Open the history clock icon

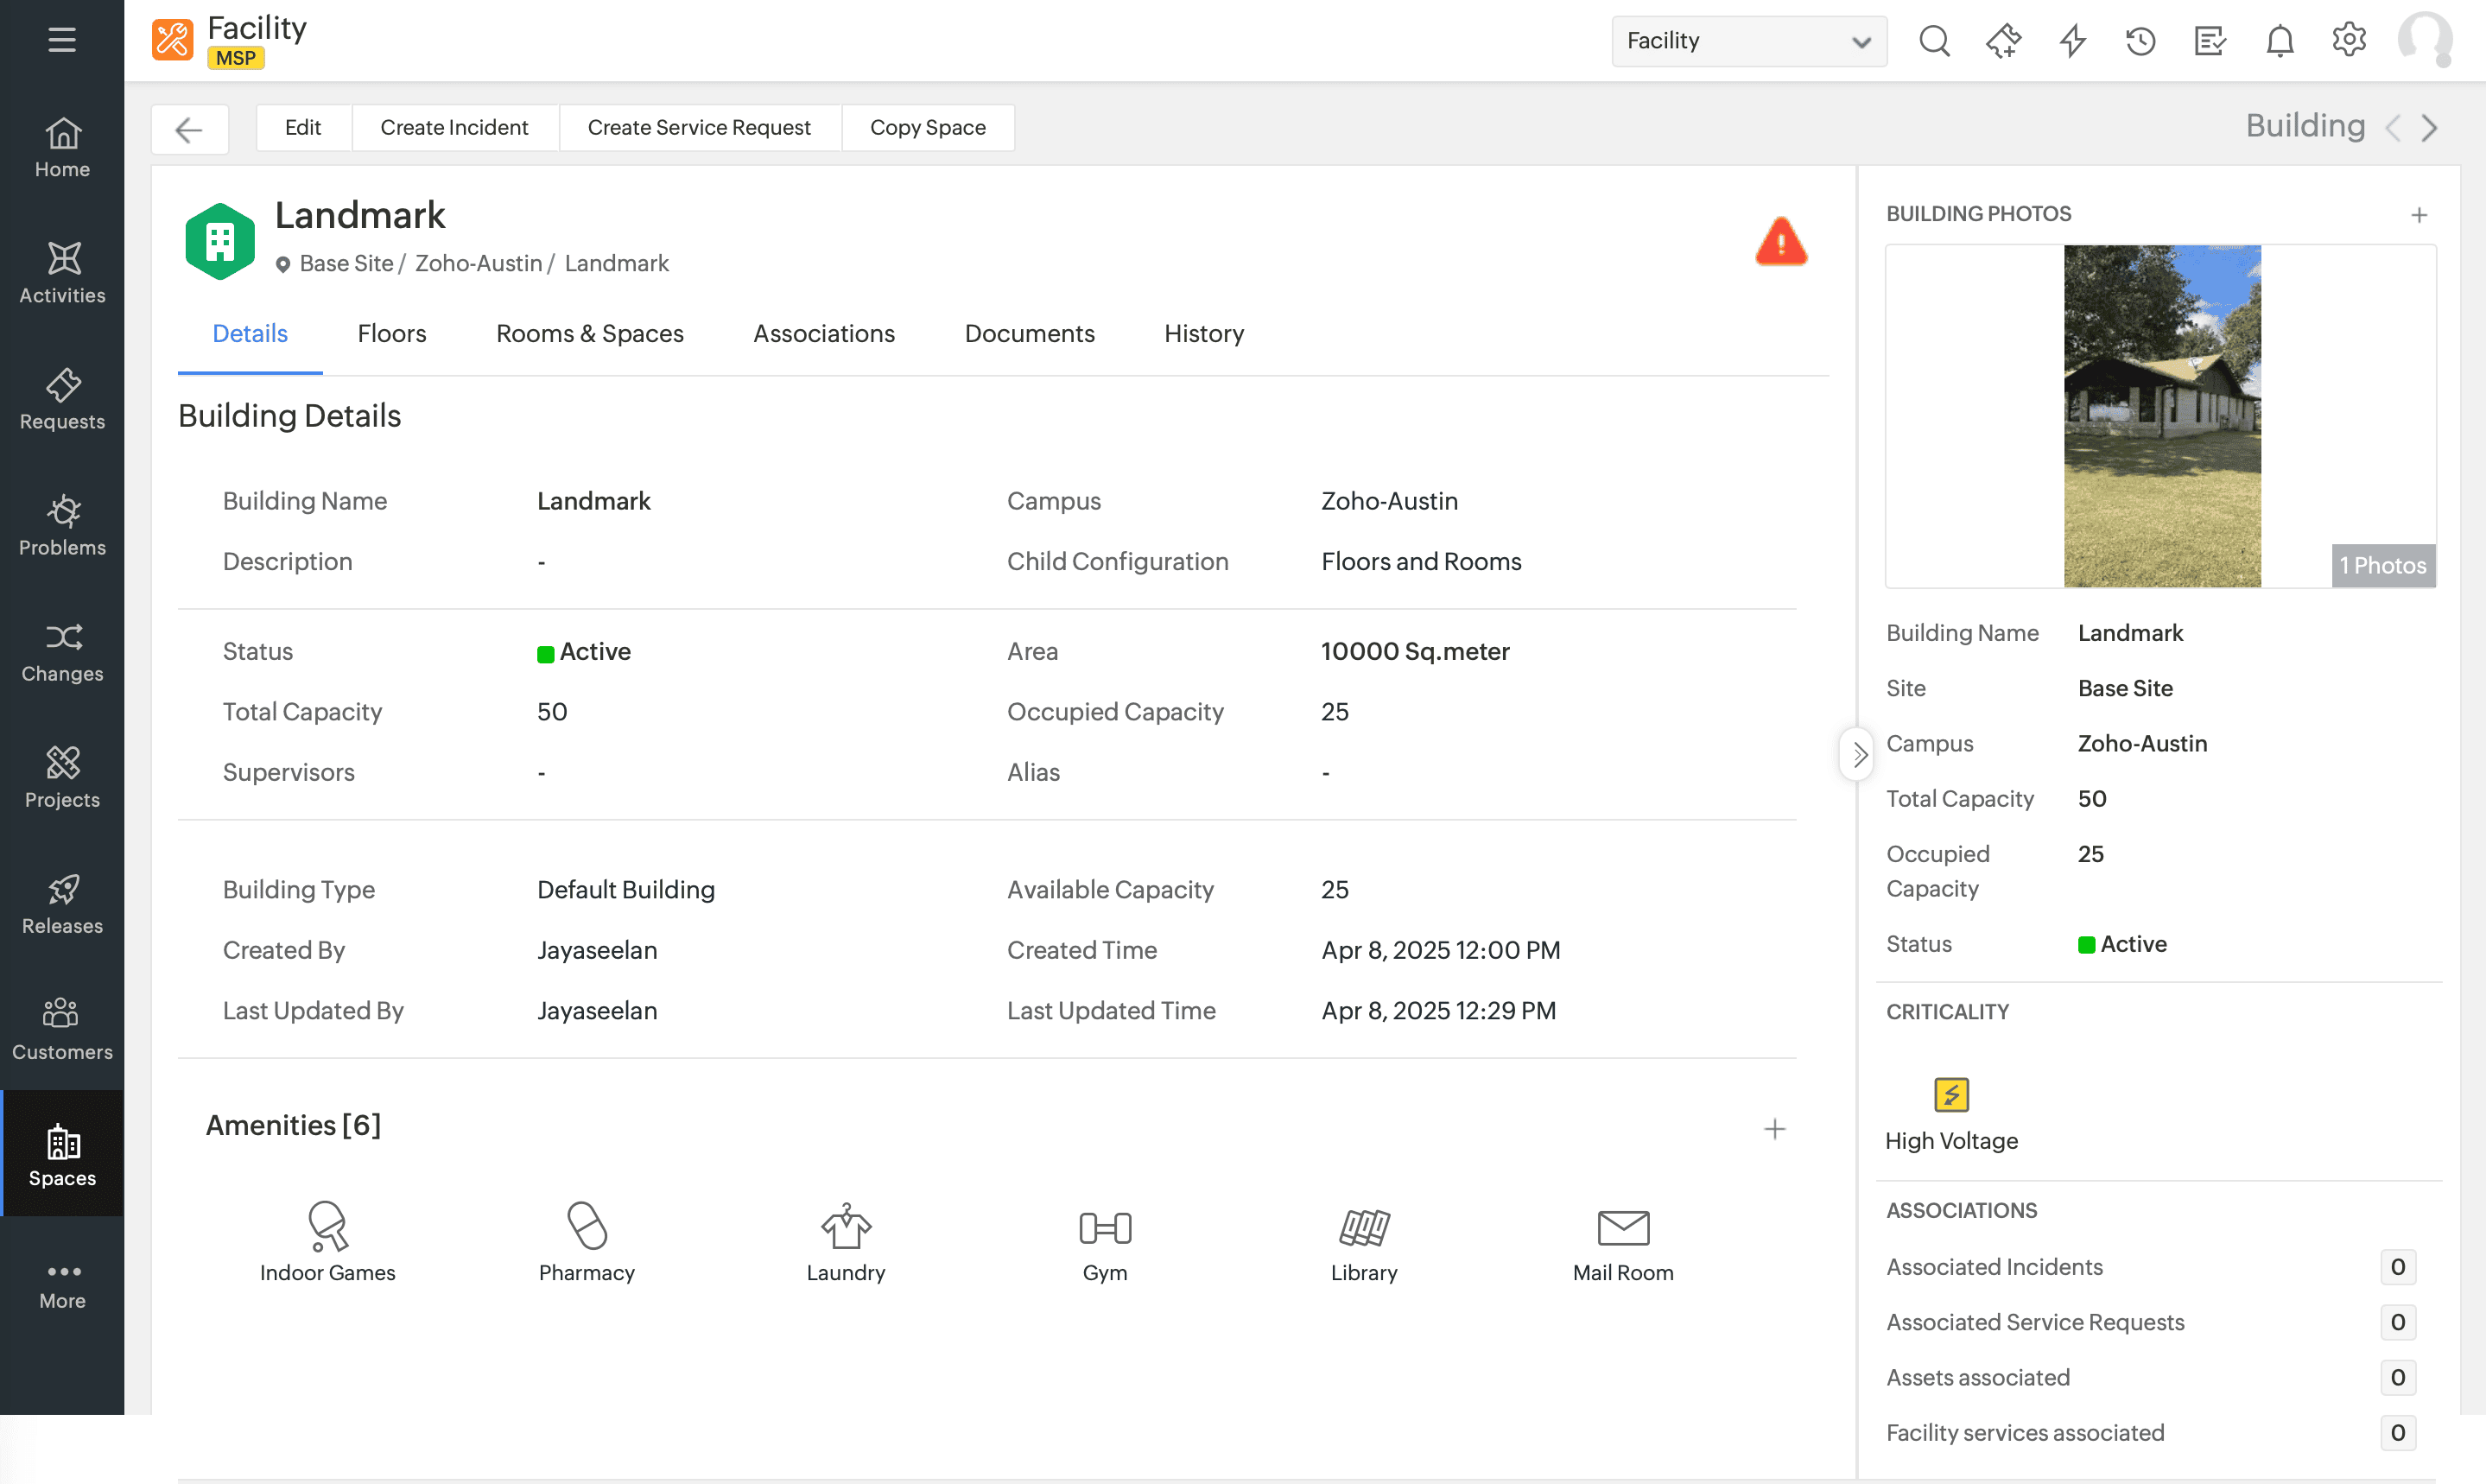tap(2140, 41)
